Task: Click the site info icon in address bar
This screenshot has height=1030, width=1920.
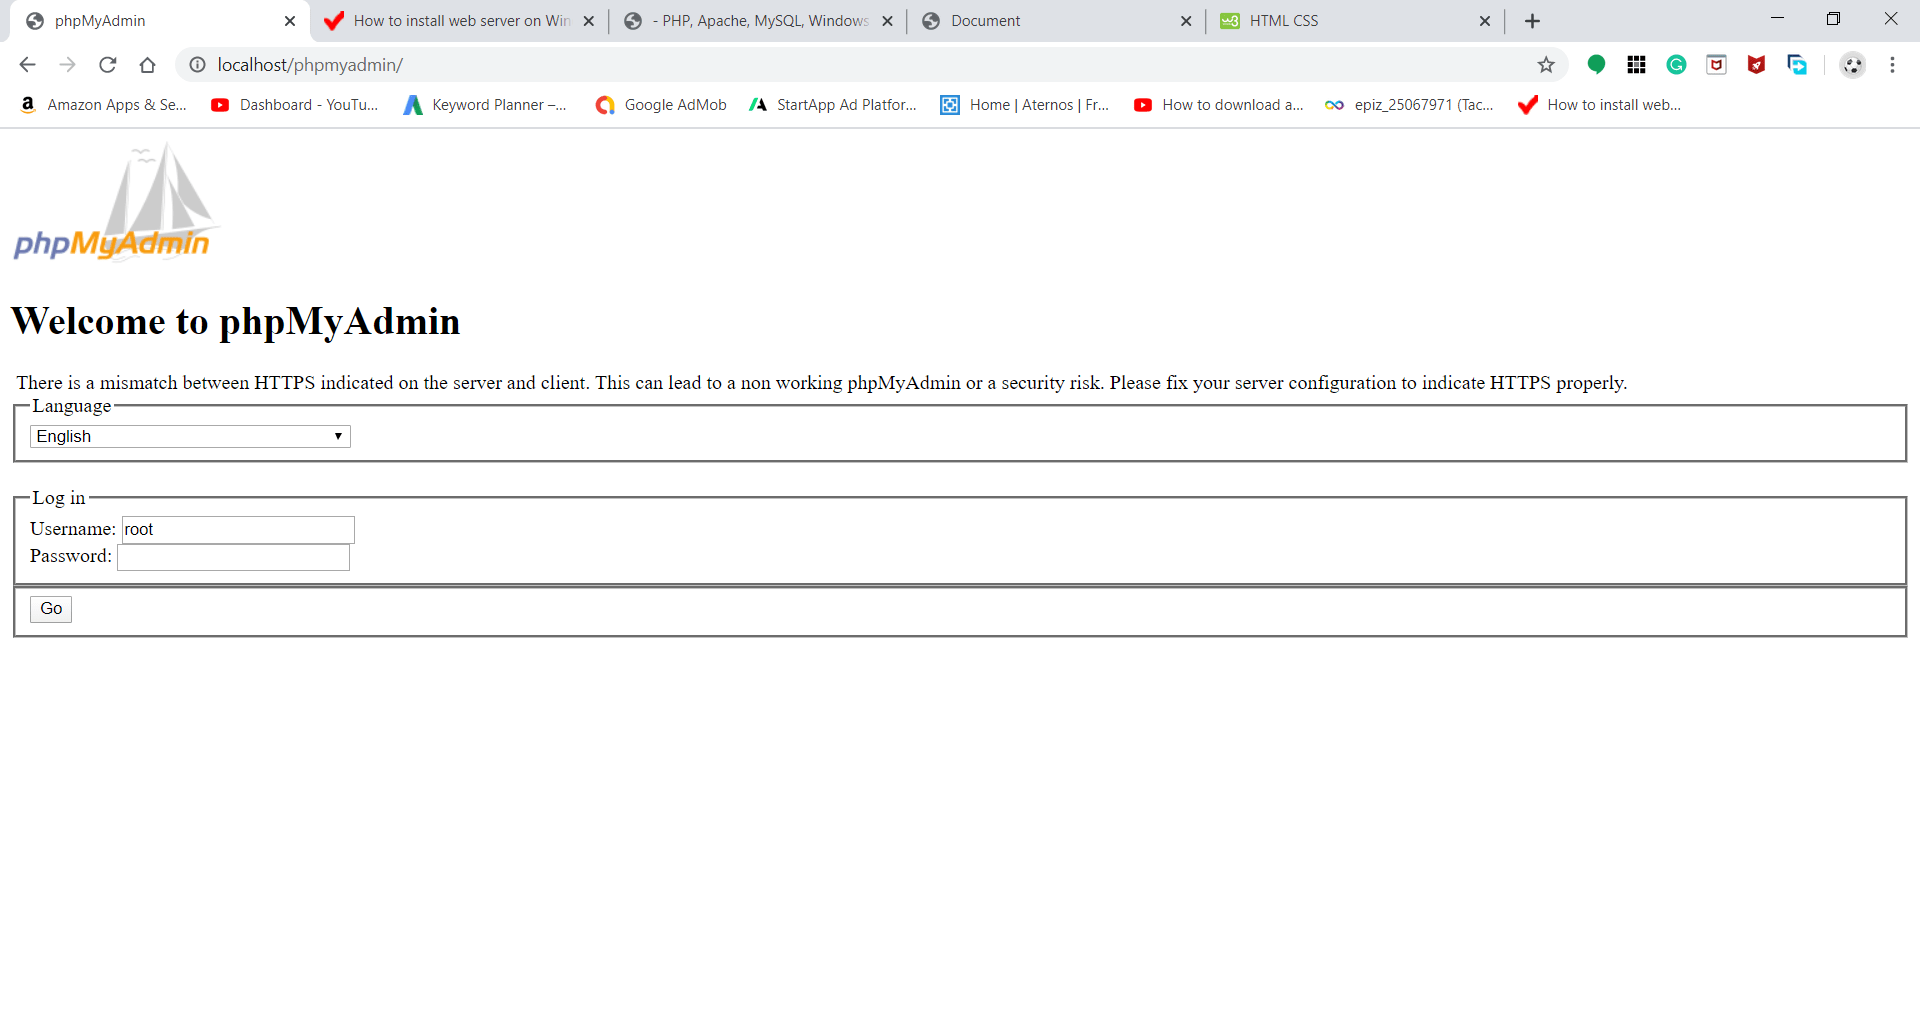Action: pyautogui.click(x=197, y=64)
